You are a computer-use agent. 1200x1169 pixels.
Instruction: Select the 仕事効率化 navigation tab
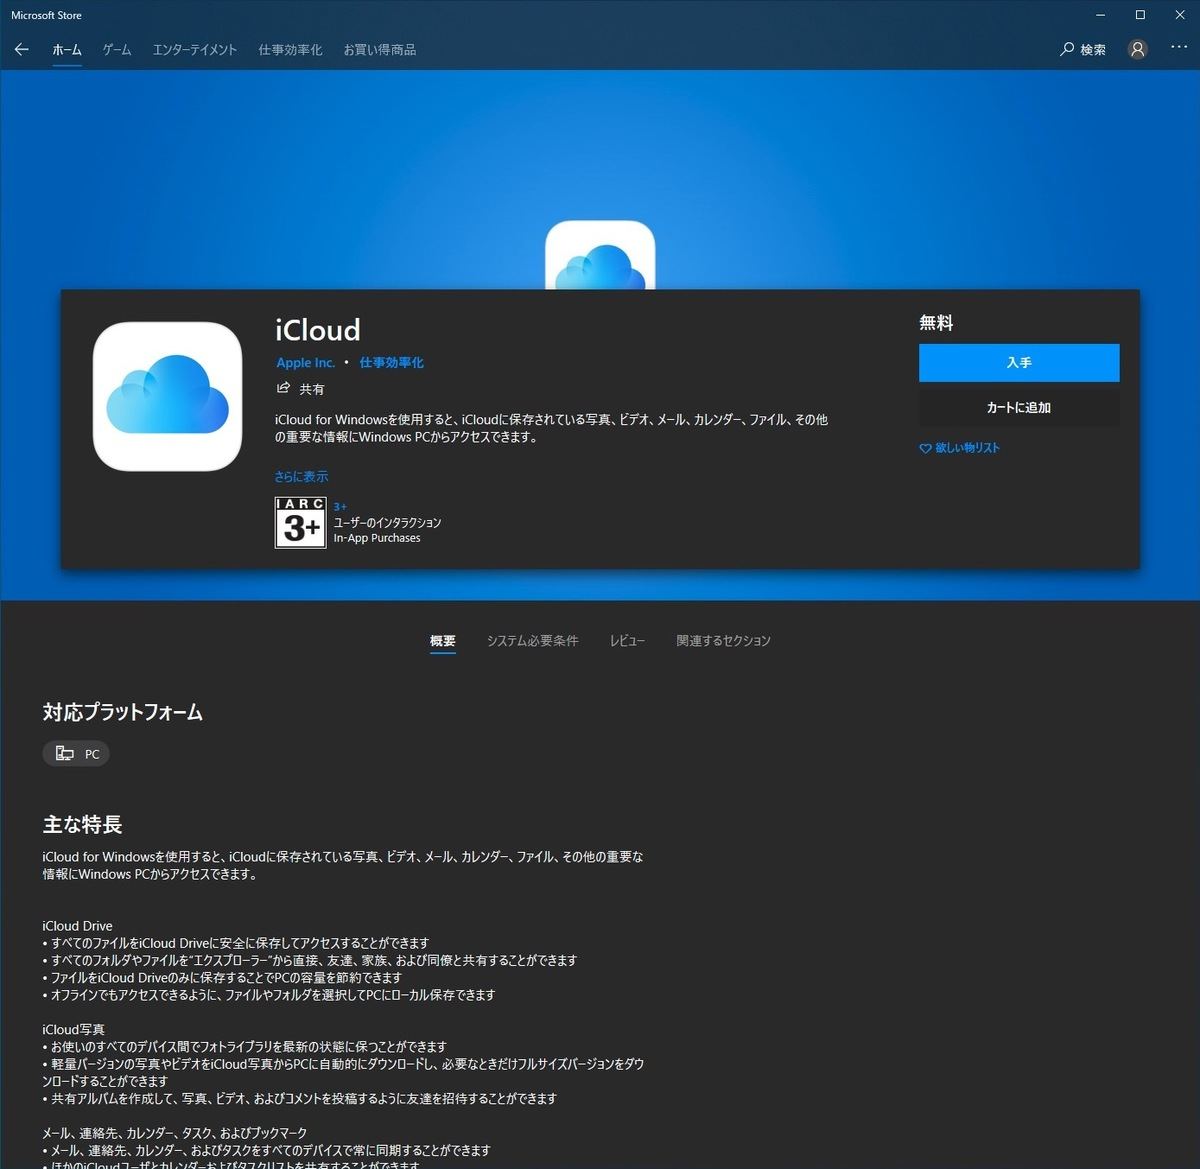point(290,49)
